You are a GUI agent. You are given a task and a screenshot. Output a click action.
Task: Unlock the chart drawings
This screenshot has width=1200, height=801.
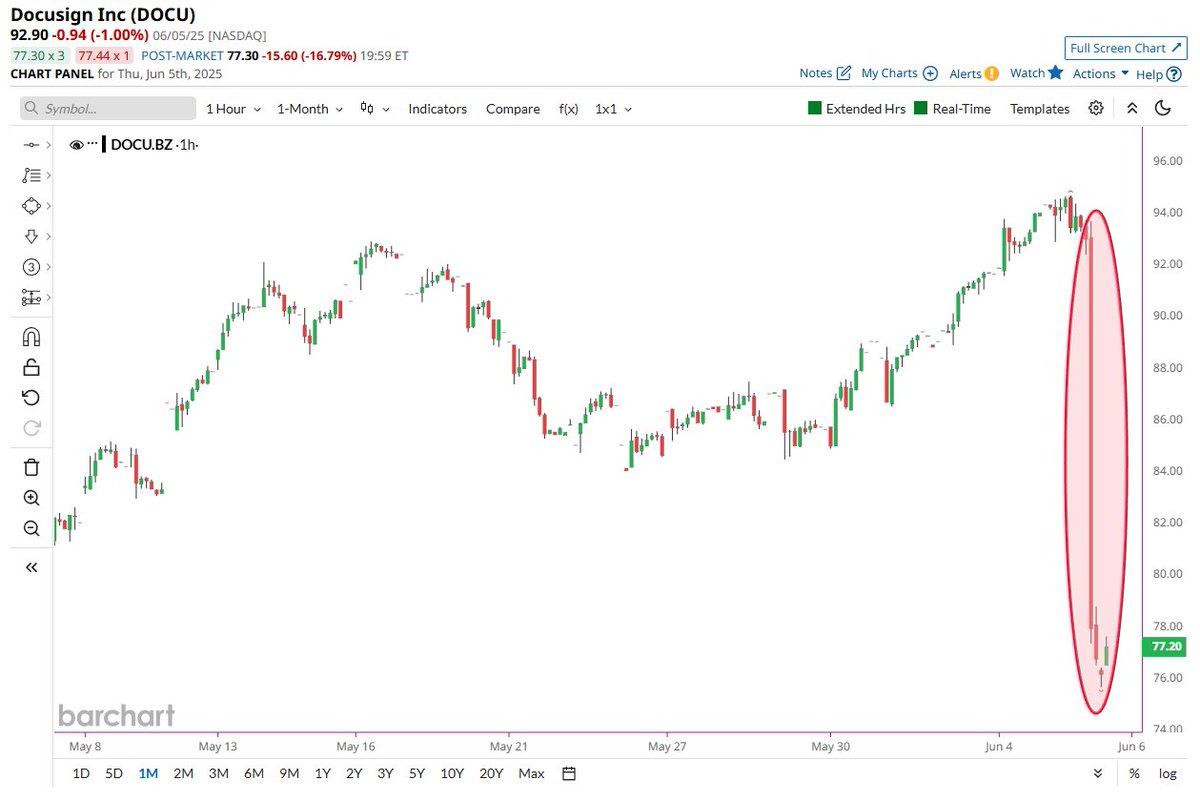click(31, 367)
